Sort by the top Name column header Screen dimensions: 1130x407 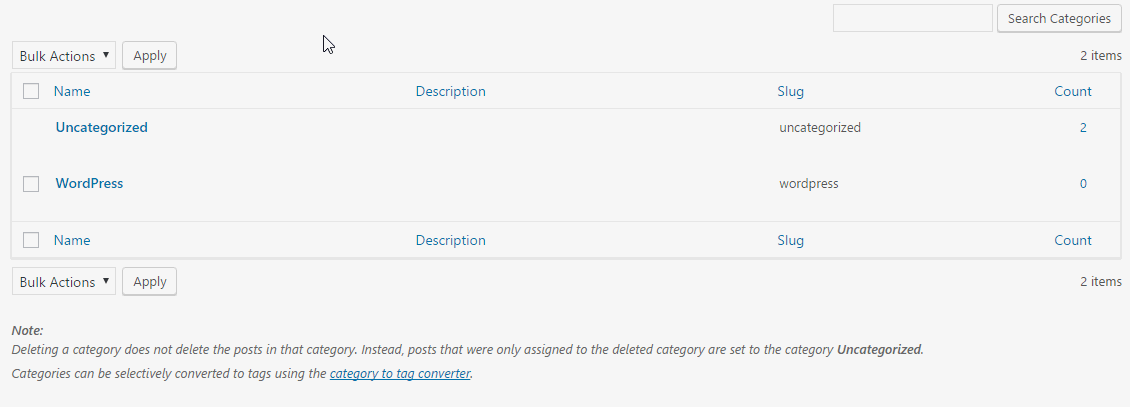[72, 91]
